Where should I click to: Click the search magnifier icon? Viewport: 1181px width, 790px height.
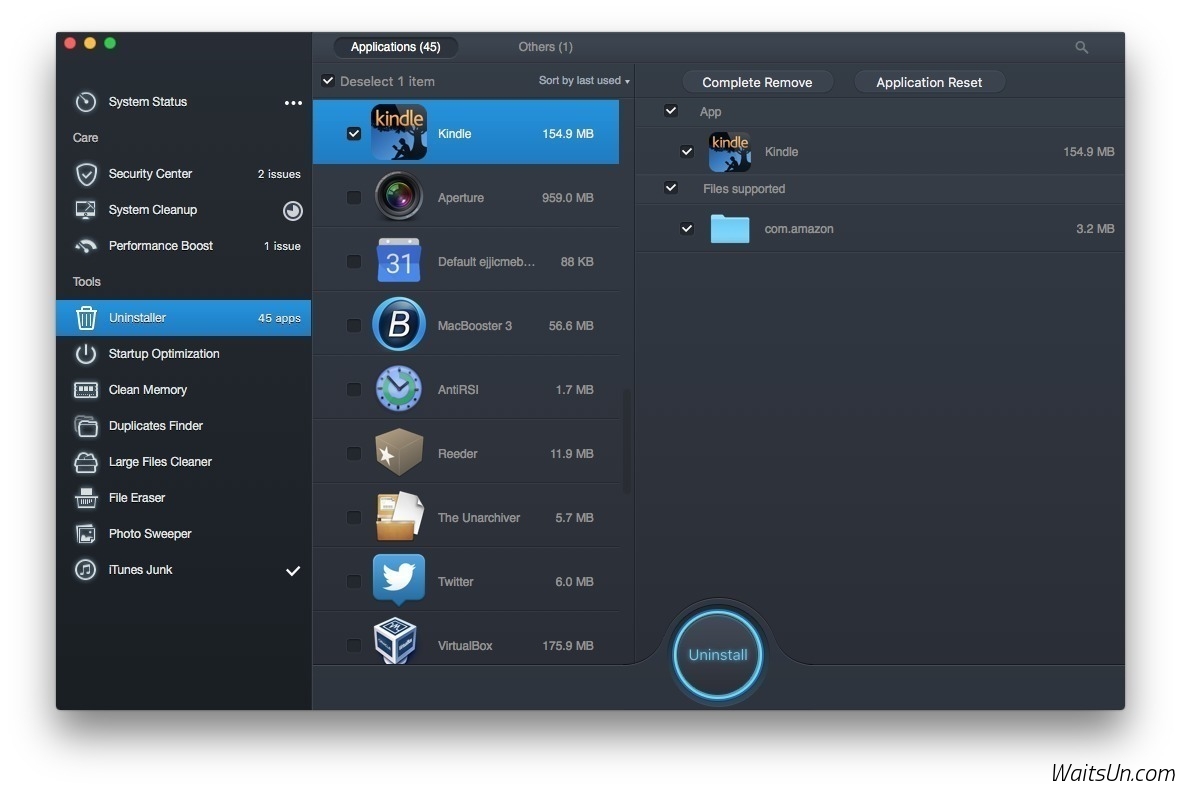[1081, 47]
